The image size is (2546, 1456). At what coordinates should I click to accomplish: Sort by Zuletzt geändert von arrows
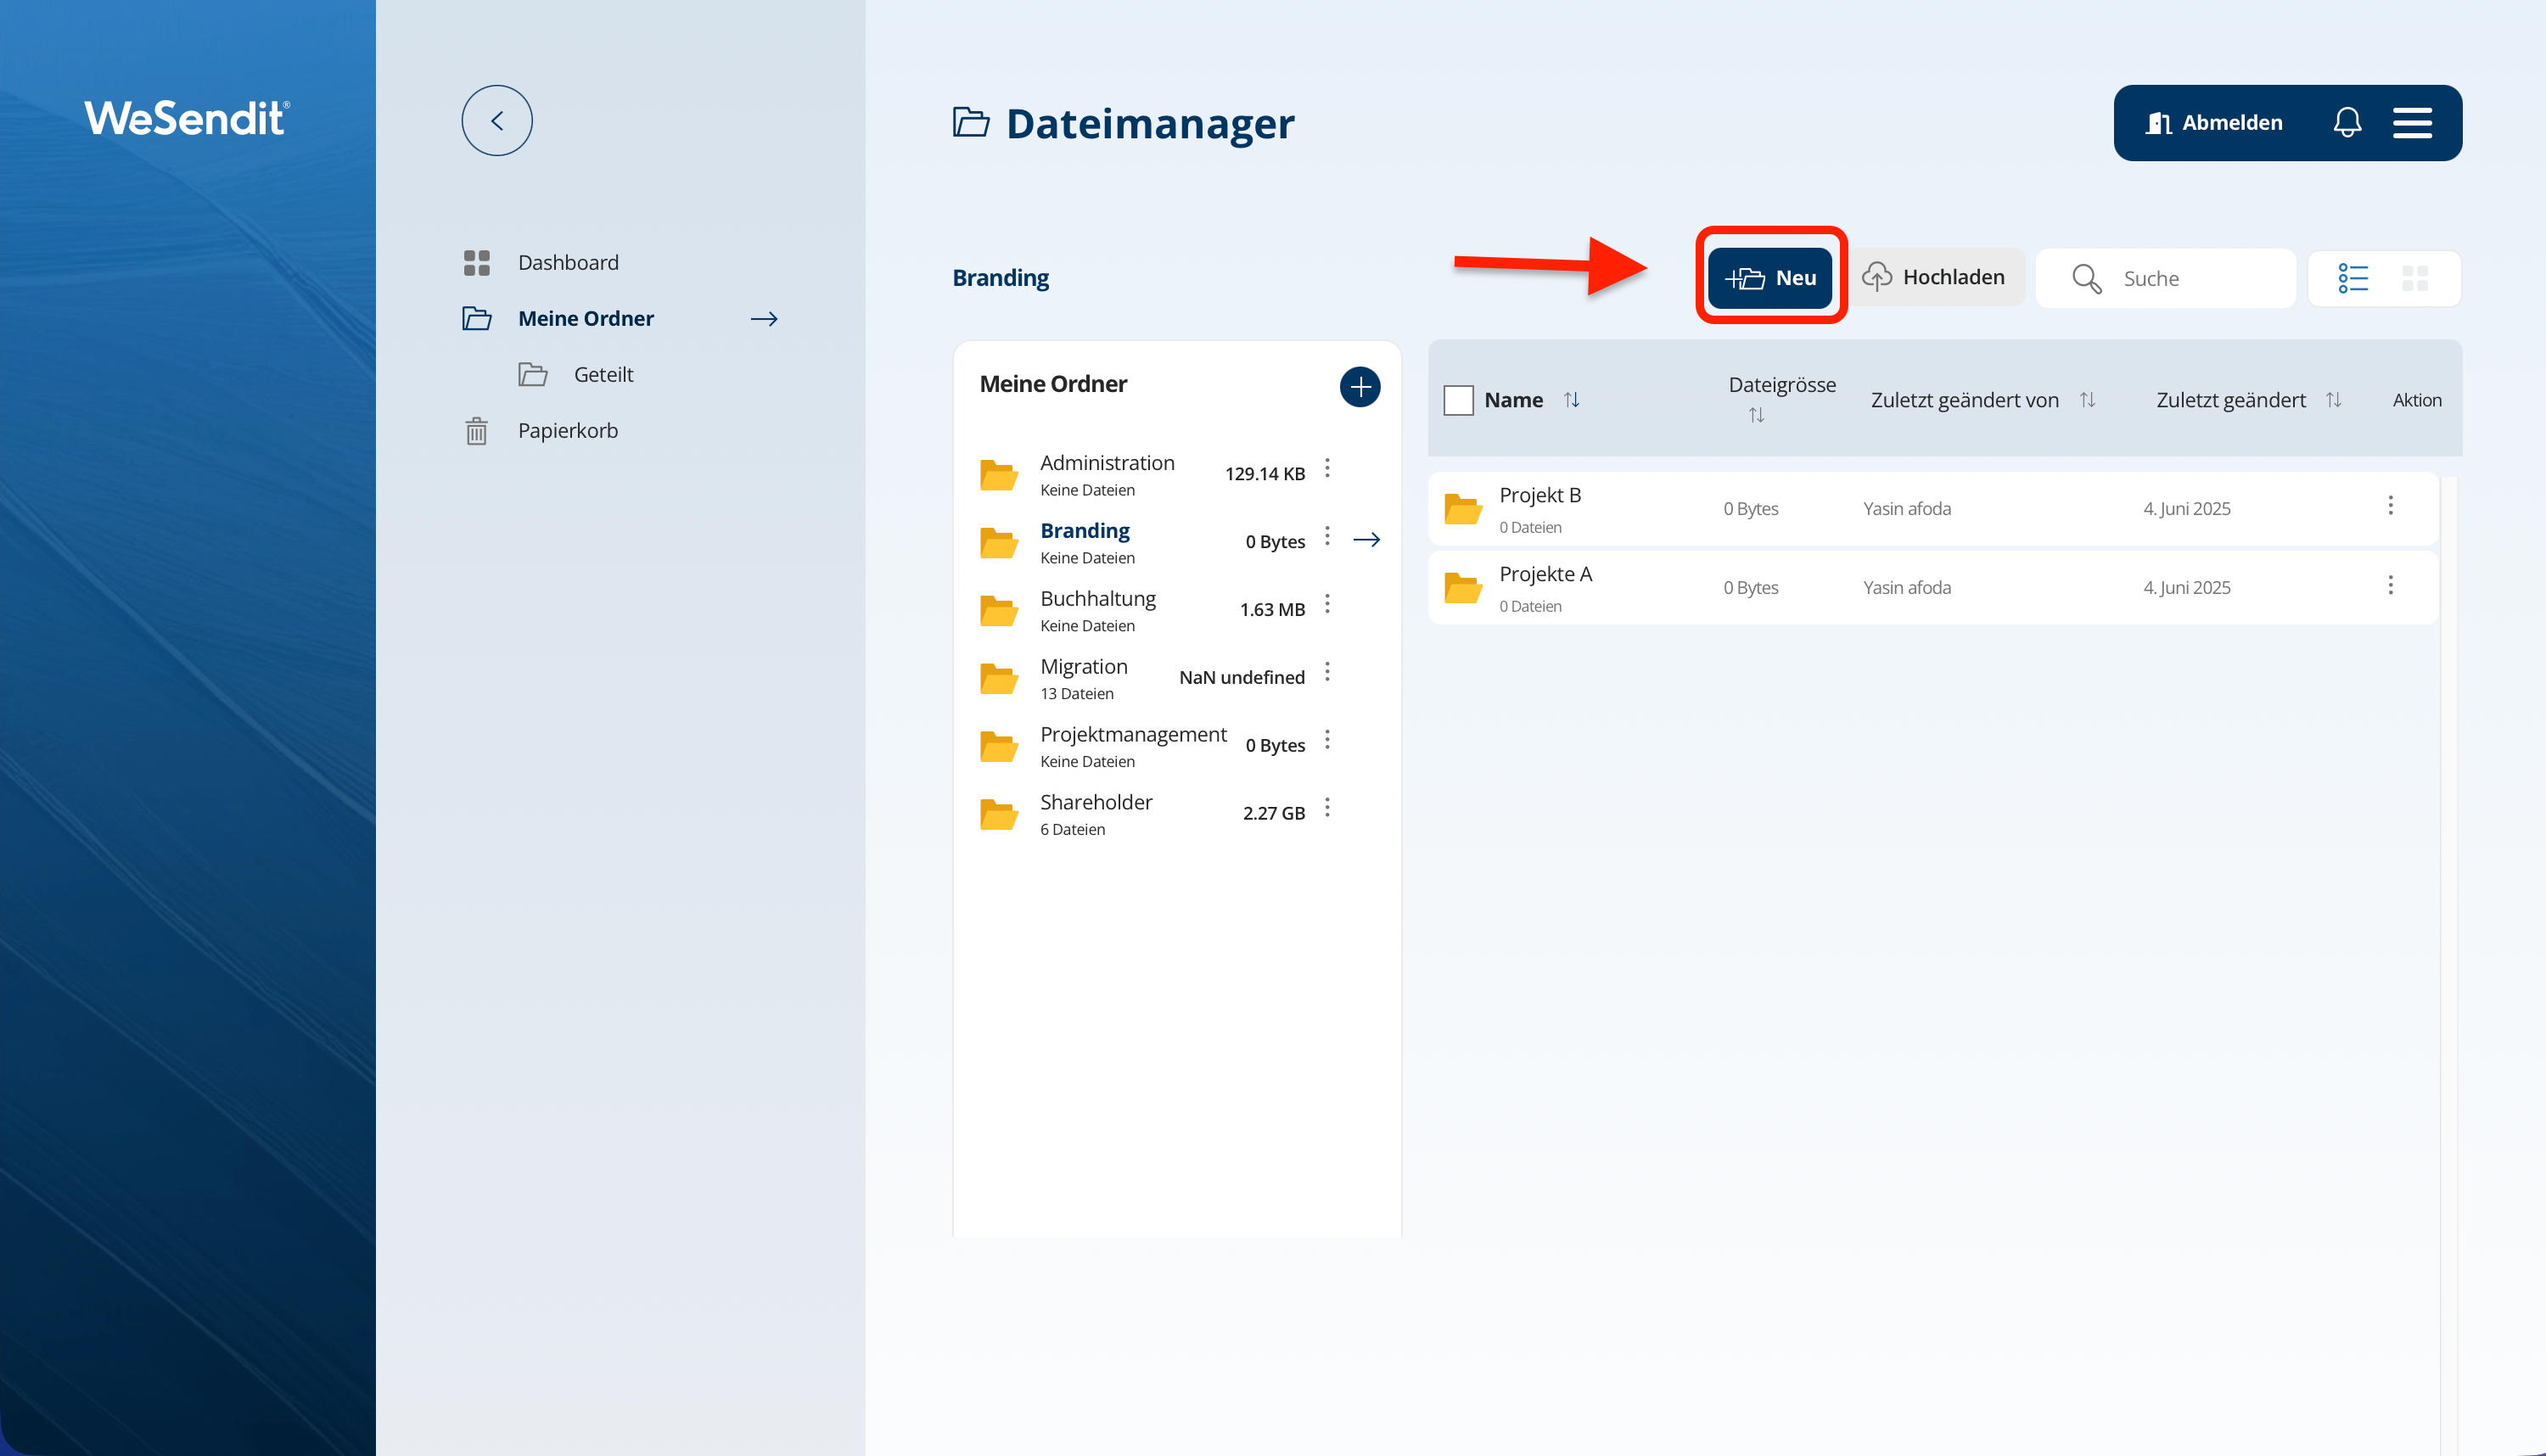[2086, 400]
